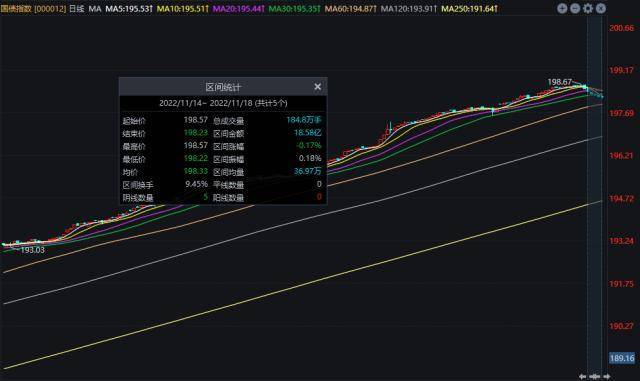Click the MA10:195.51 indicator value
Viewport: 640px width, 381px height.
click(183, 9)
